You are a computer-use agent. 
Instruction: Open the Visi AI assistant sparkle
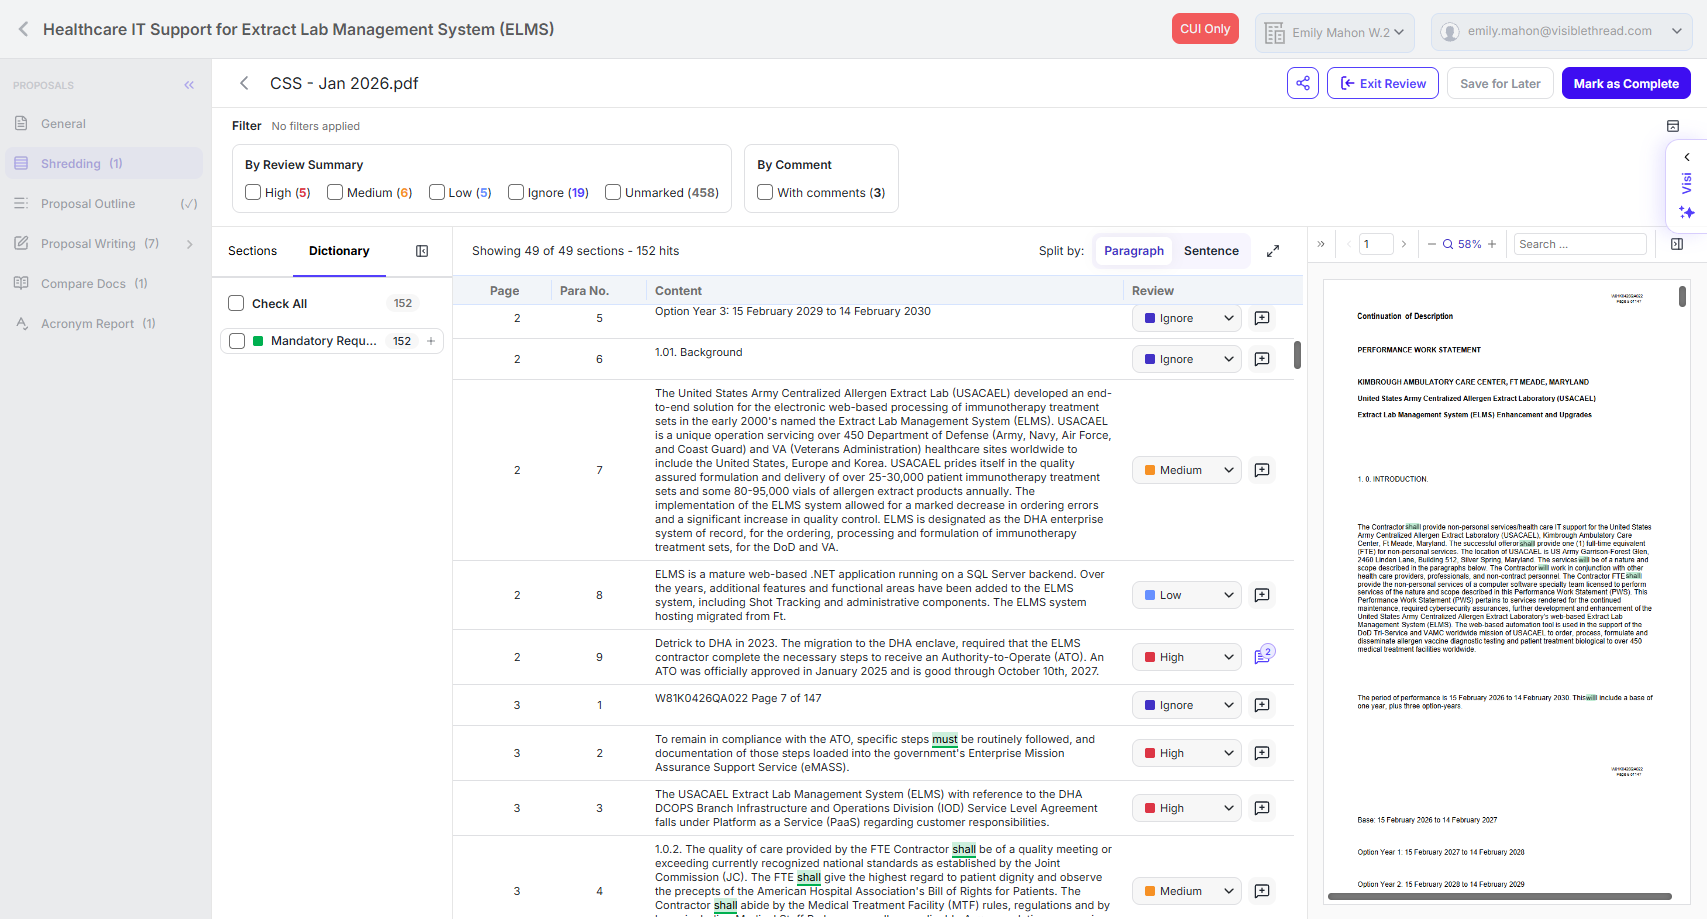1687,212
